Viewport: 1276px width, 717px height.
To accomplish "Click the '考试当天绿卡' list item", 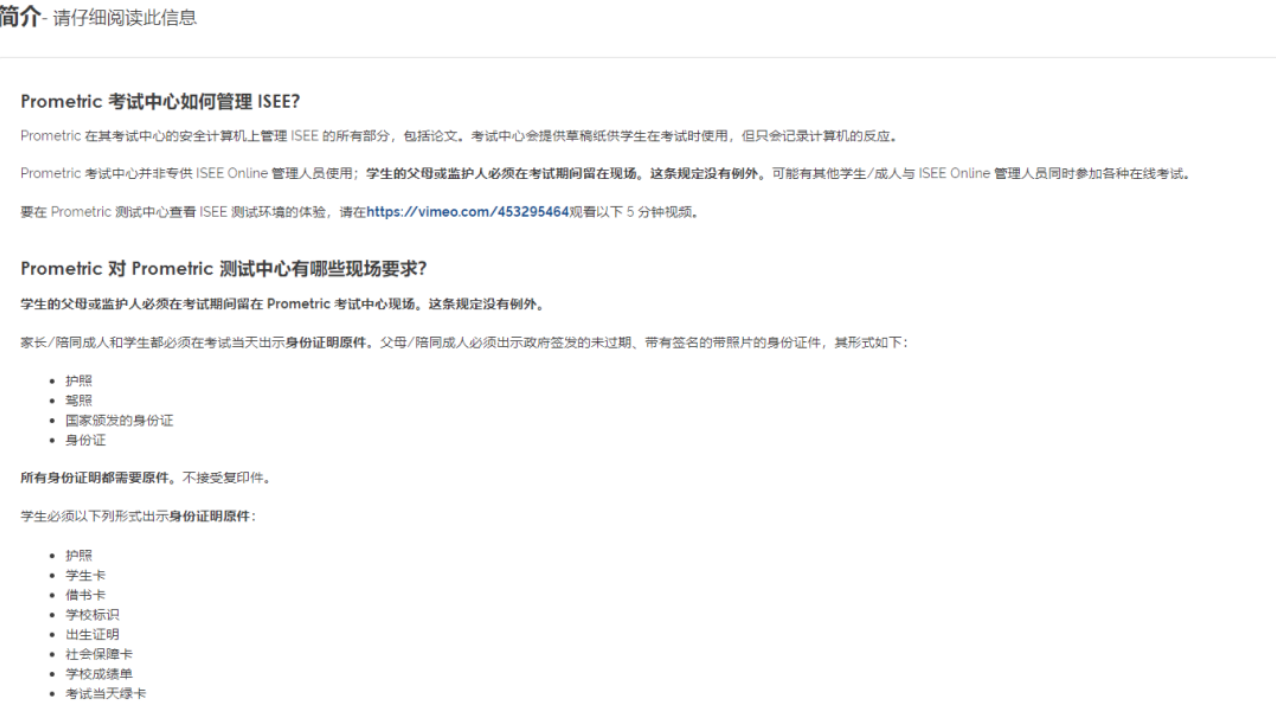I will [x=106, y=693].
